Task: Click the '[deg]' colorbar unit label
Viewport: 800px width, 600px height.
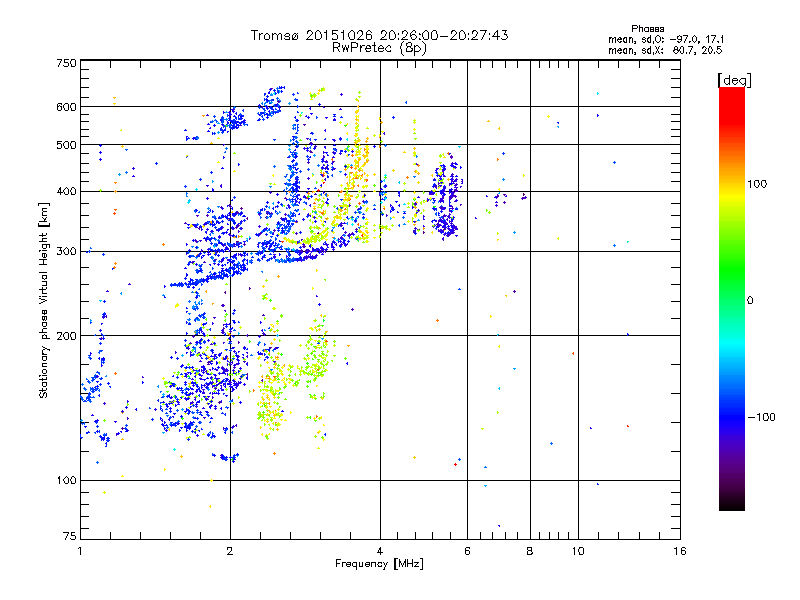Action: coord(734,80)
